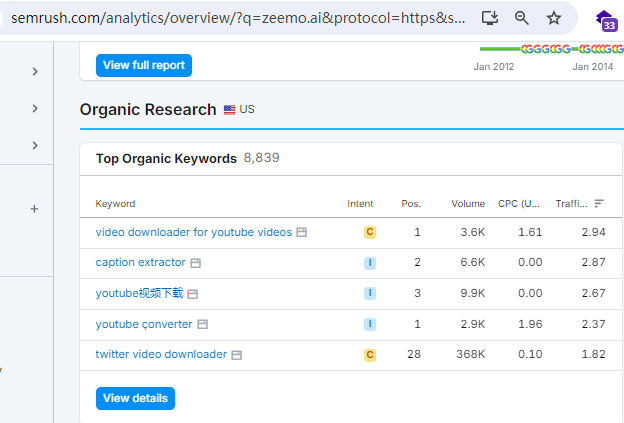Click the 0.10 CPC value
The height and width of the screenshot is (423, 624).
[x=530, y=354]
